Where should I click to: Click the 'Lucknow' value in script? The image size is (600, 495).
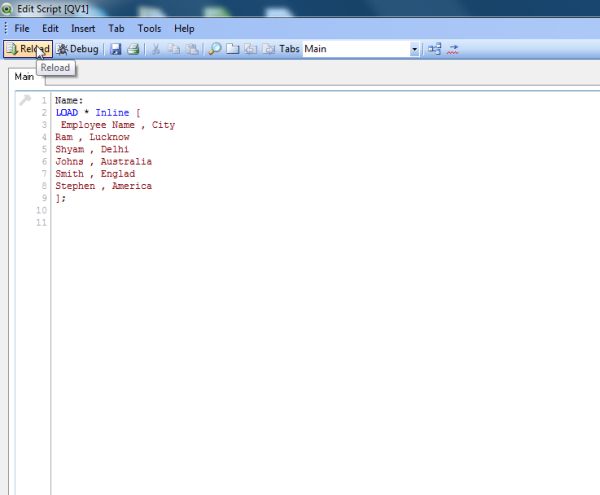click(x=109, y=137)
